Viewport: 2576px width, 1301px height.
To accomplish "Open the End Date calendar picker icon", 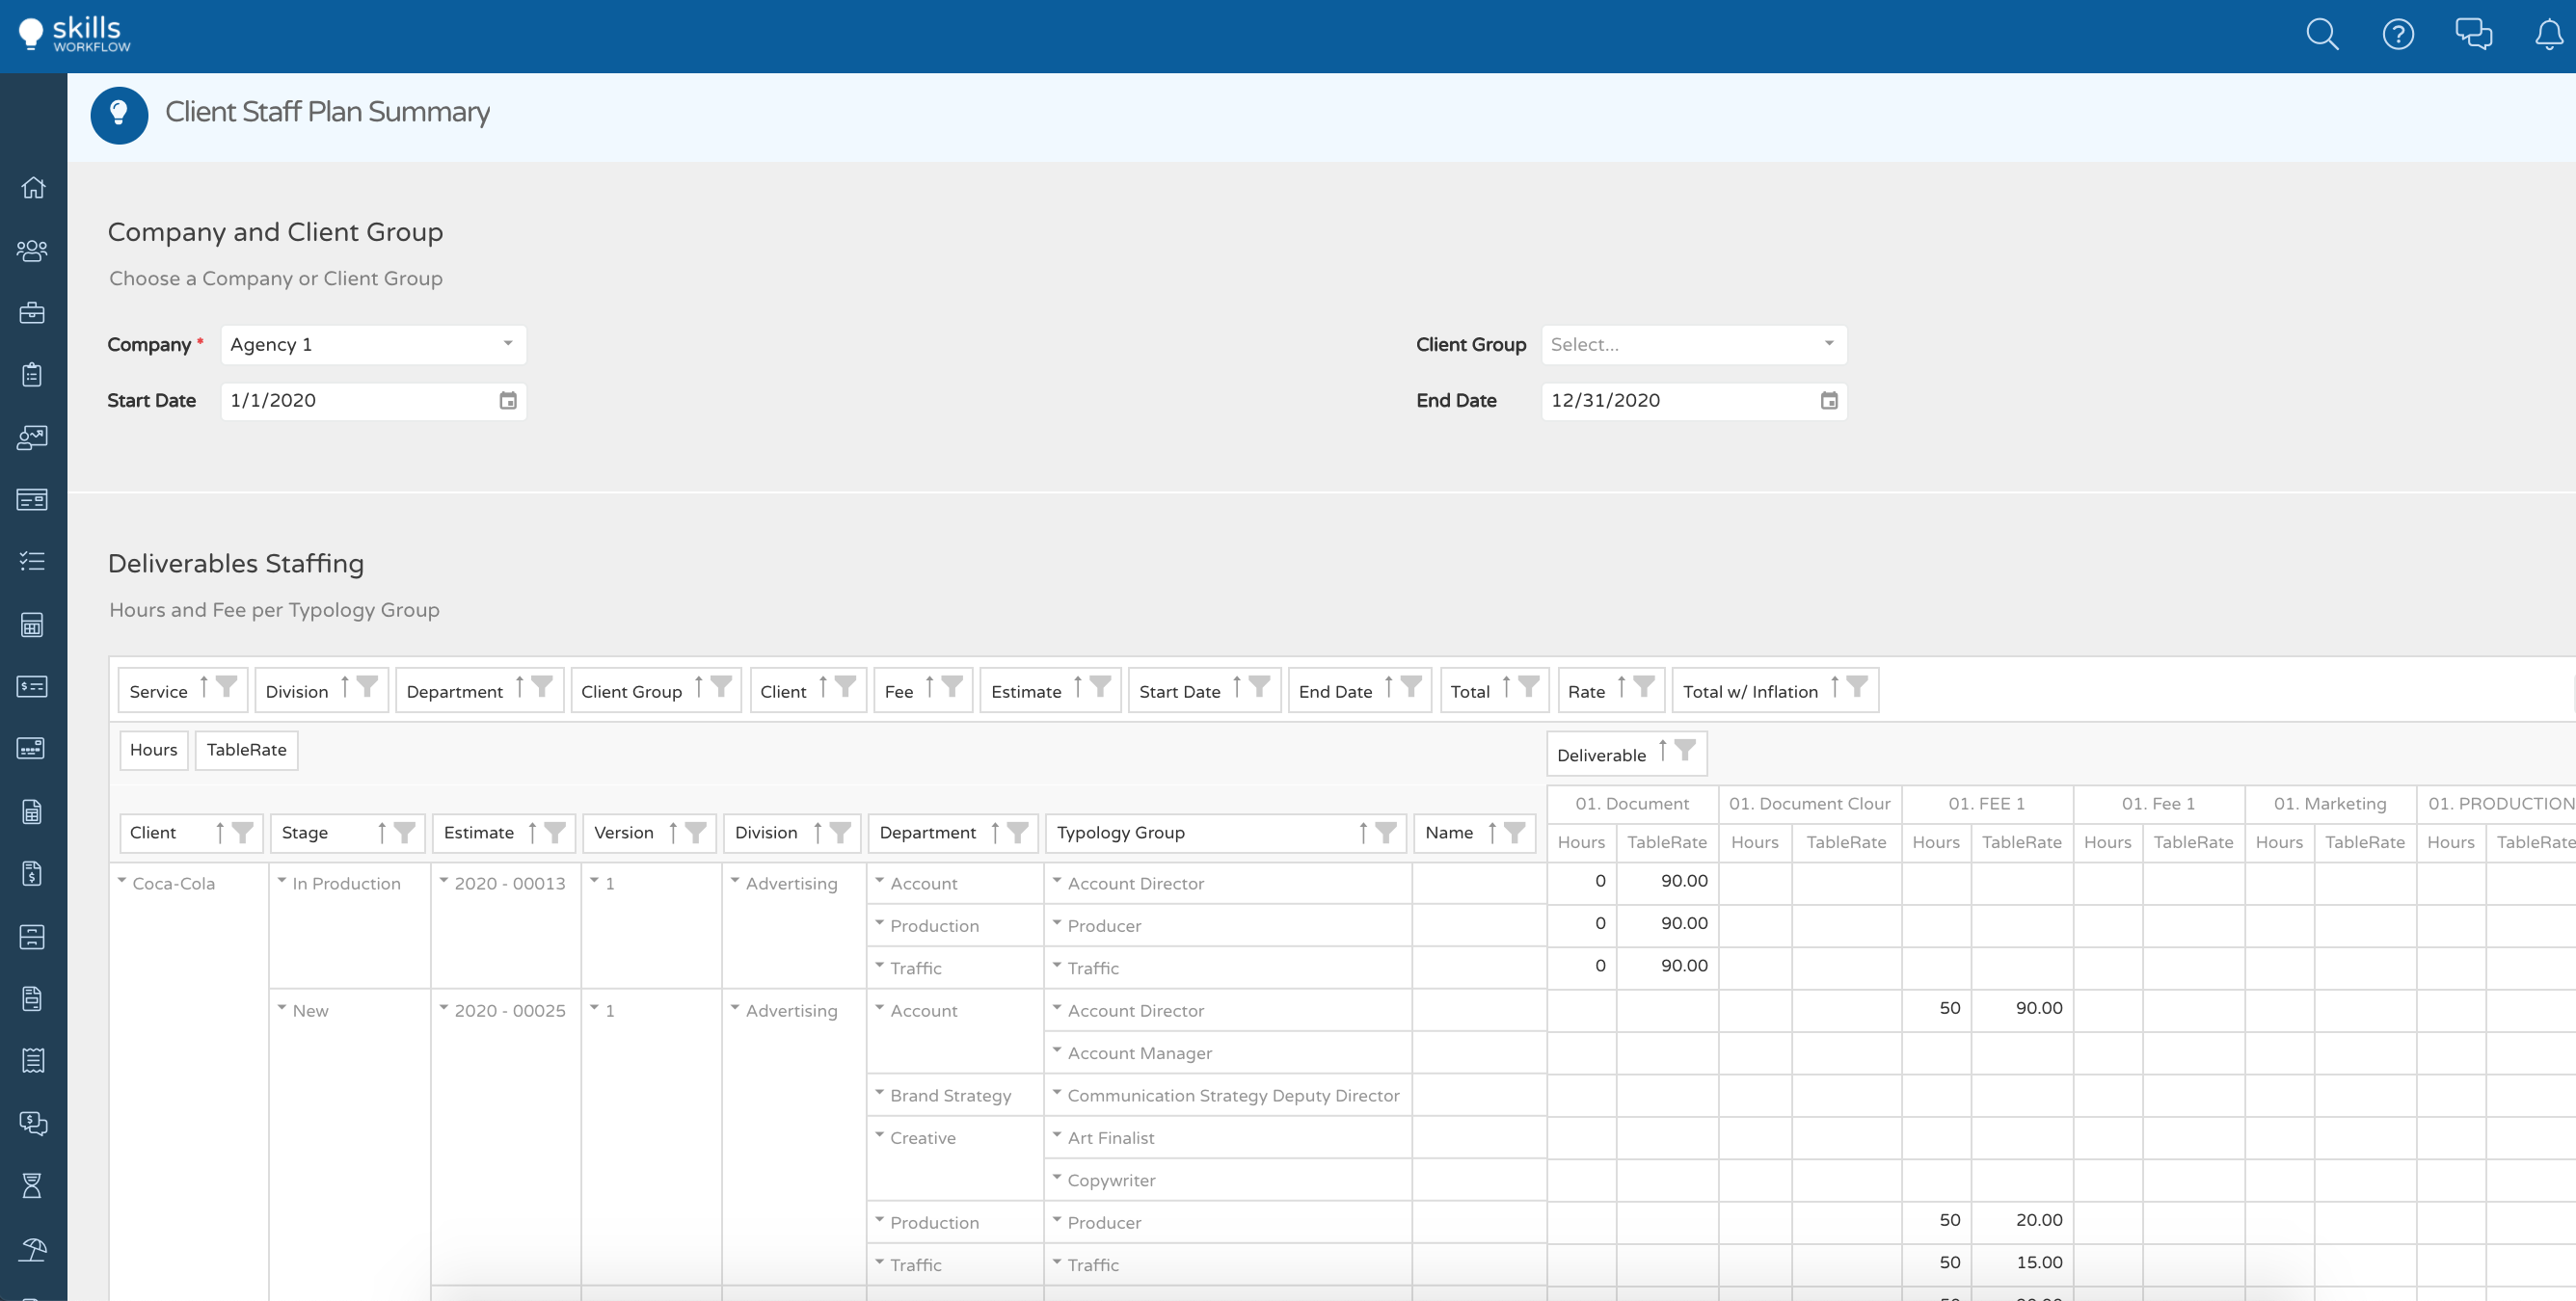I will [1828, 400].
